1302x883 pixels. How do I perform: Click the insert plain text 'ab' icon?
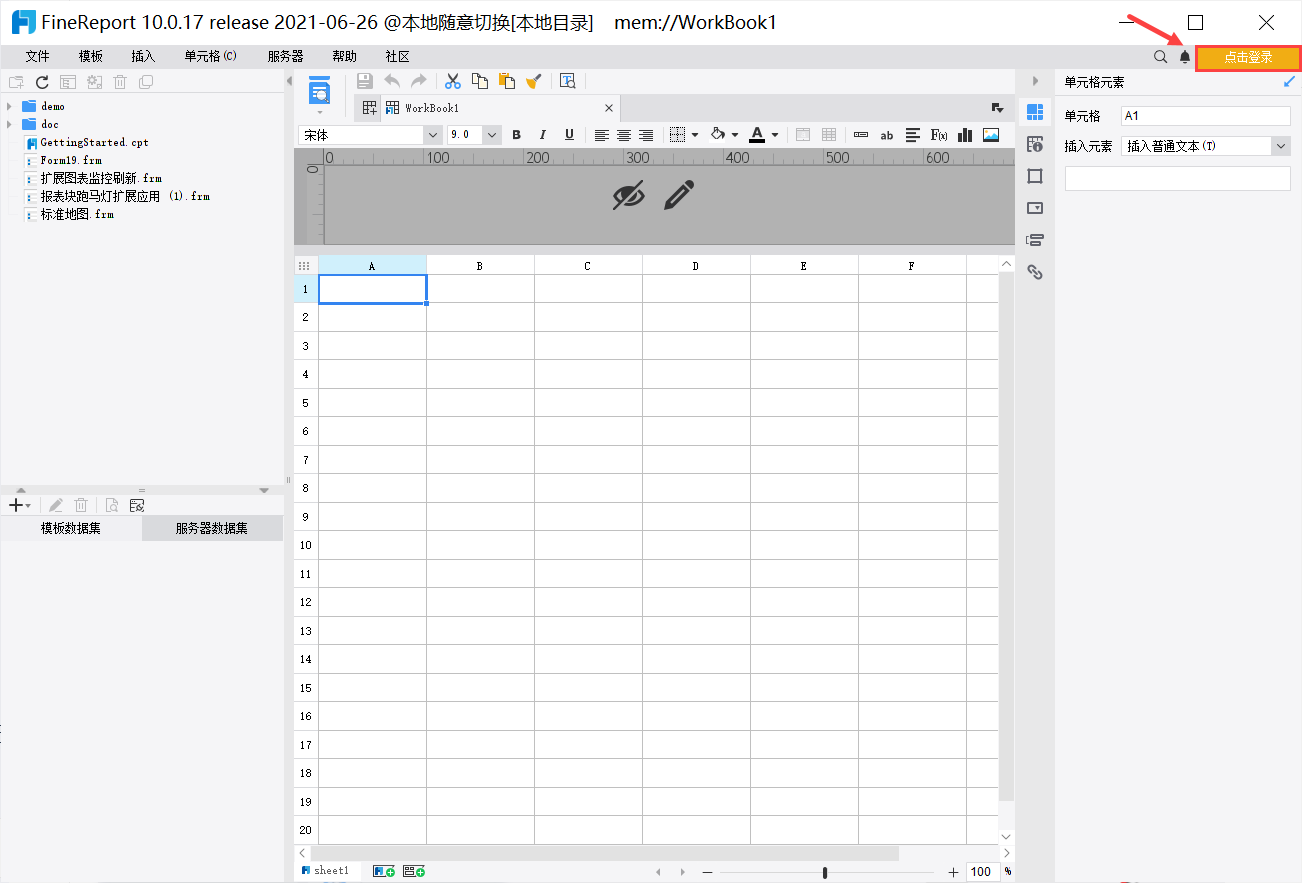coord(886,135)
